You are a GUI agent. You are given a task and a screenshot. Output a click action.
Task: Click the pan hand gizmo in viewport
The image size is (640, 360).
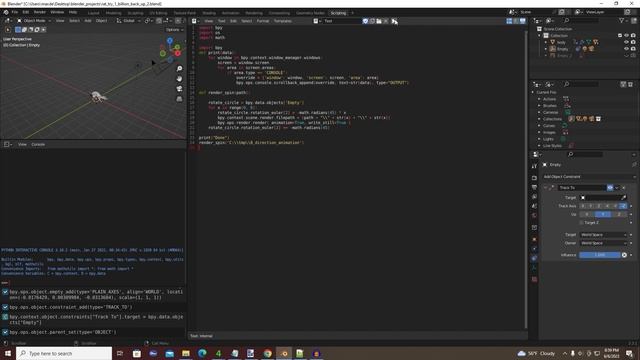[179, 79]
